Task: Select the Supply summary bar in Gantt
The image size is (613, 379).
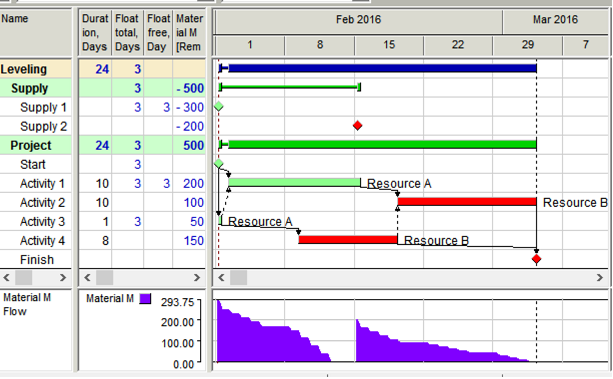Action: pyautogui.click(x=290, y=87)
